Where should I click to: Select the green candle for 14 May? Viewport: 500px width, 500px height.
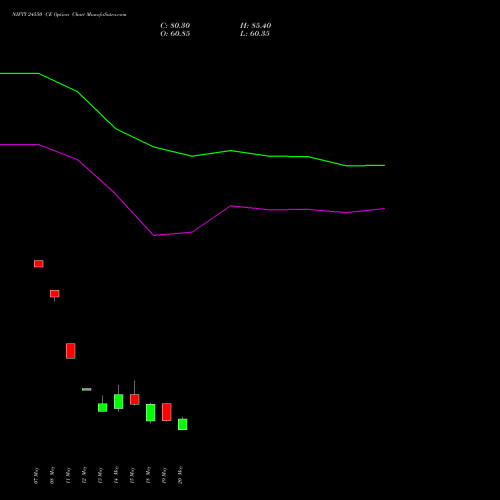[119, 401]
